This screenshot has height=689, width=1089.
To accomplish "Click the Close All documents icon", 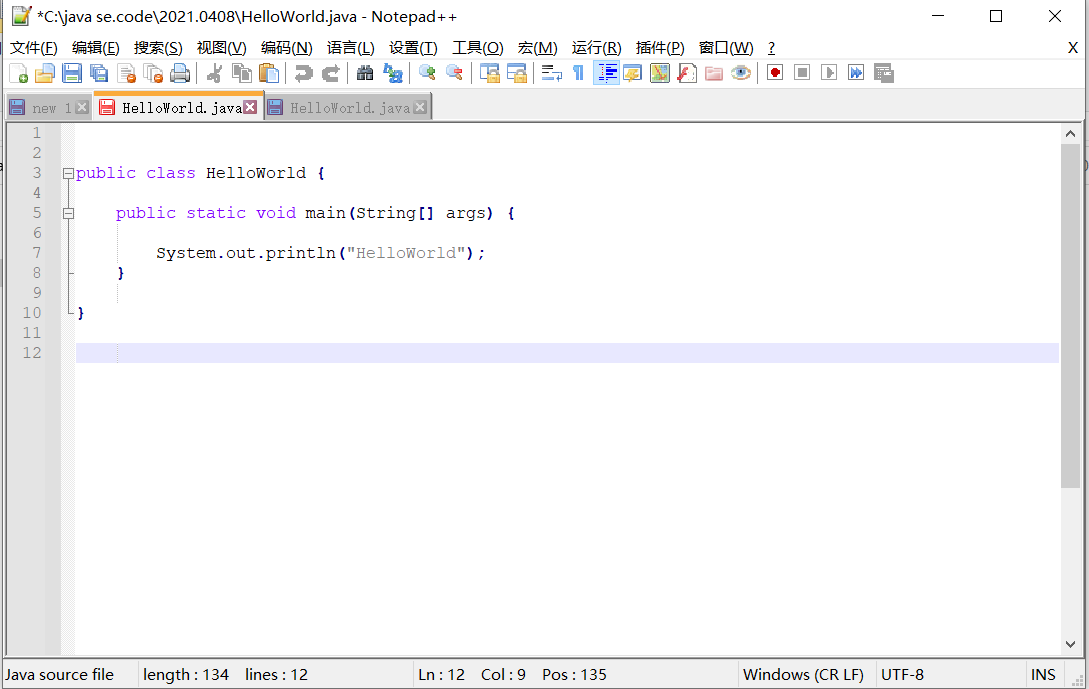I will [x=153, y=73].
